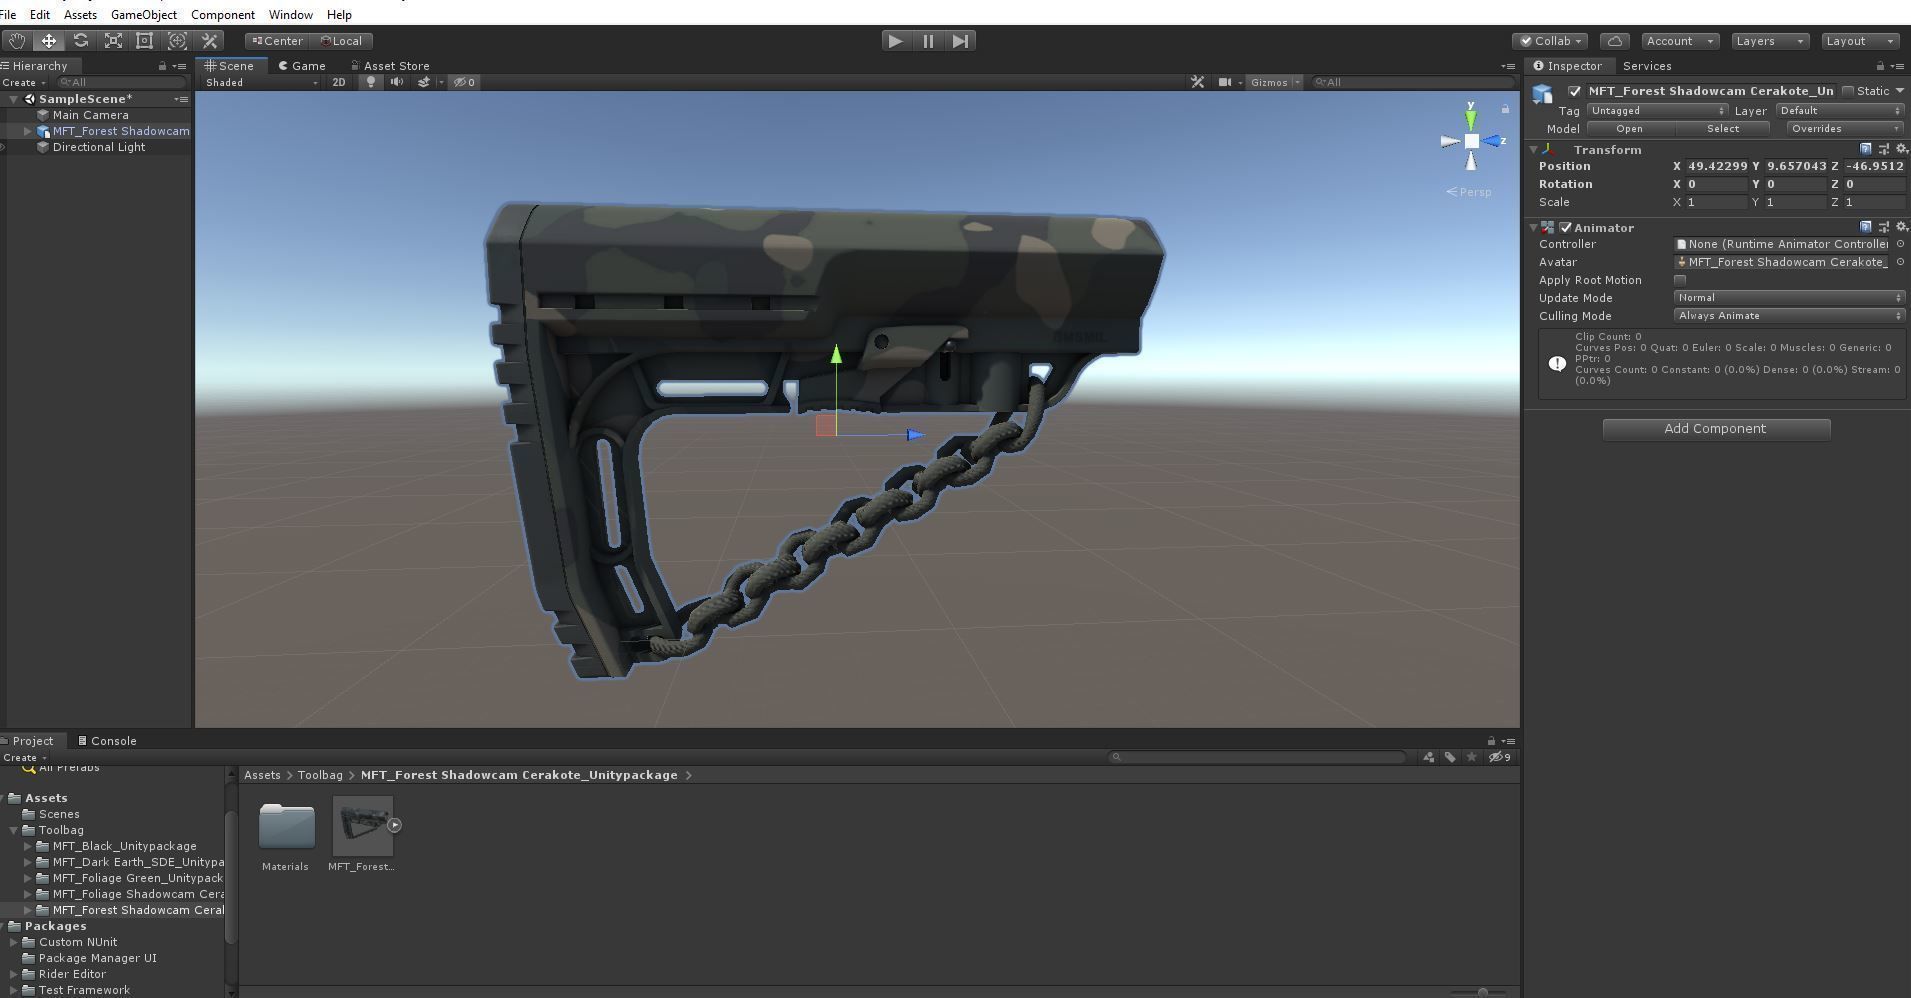Open the Collab dropdown

(1550, 41)
